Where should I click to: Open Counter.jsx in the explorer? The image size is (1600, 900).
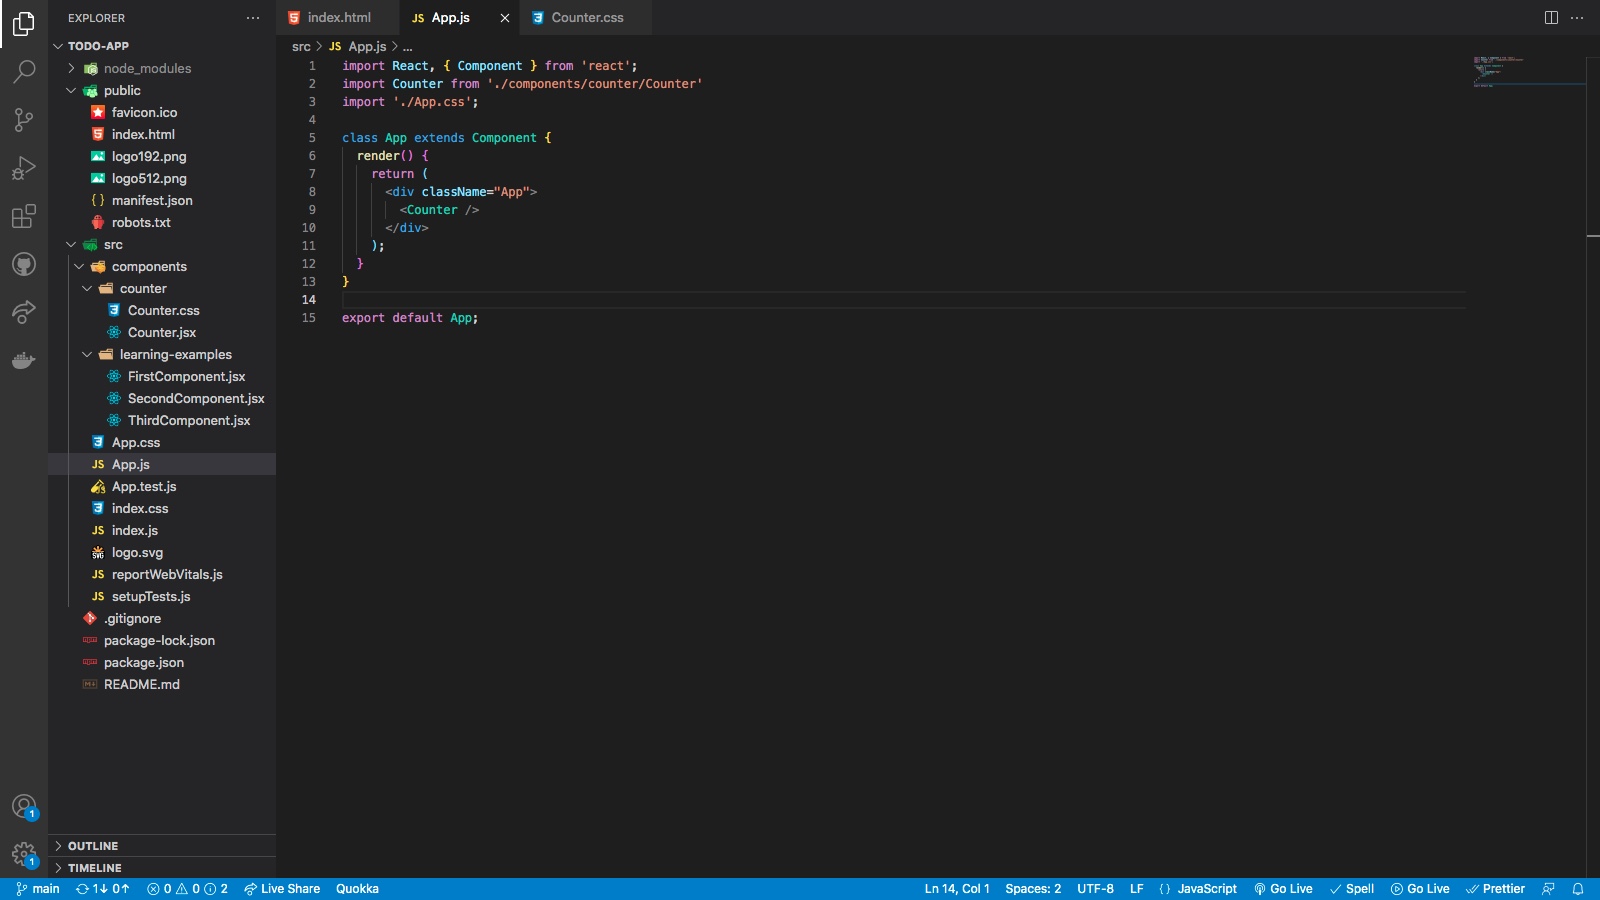(162, 332)
